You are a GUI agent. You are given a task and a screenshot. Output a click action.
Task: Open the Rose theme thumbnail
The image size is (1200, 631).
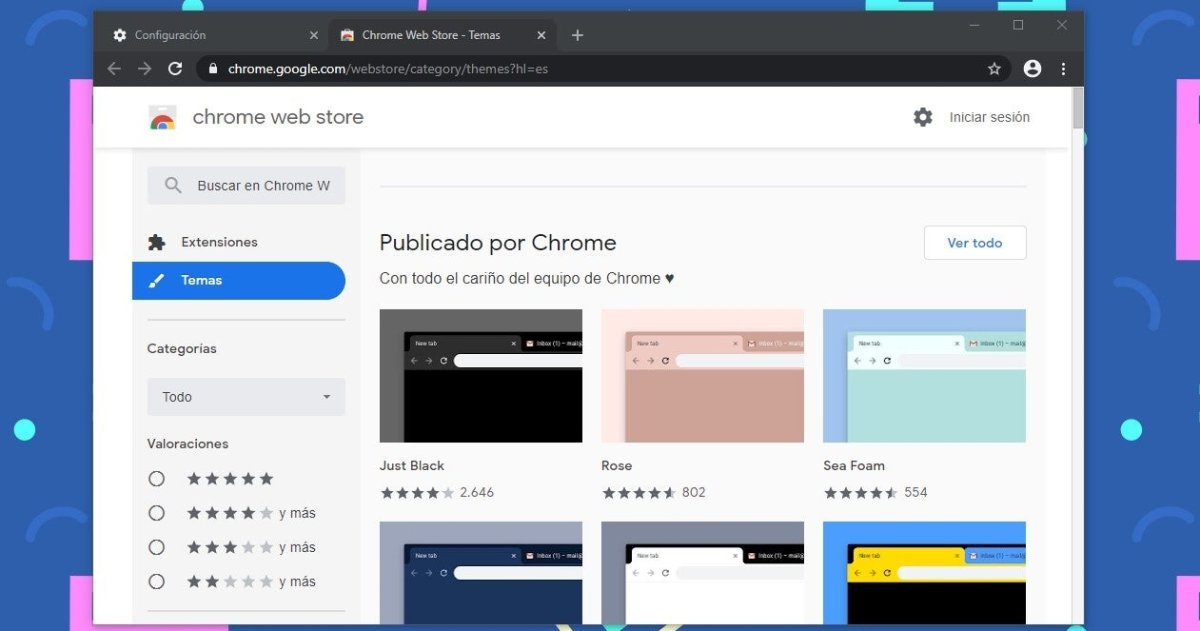[x=702, y=376]
